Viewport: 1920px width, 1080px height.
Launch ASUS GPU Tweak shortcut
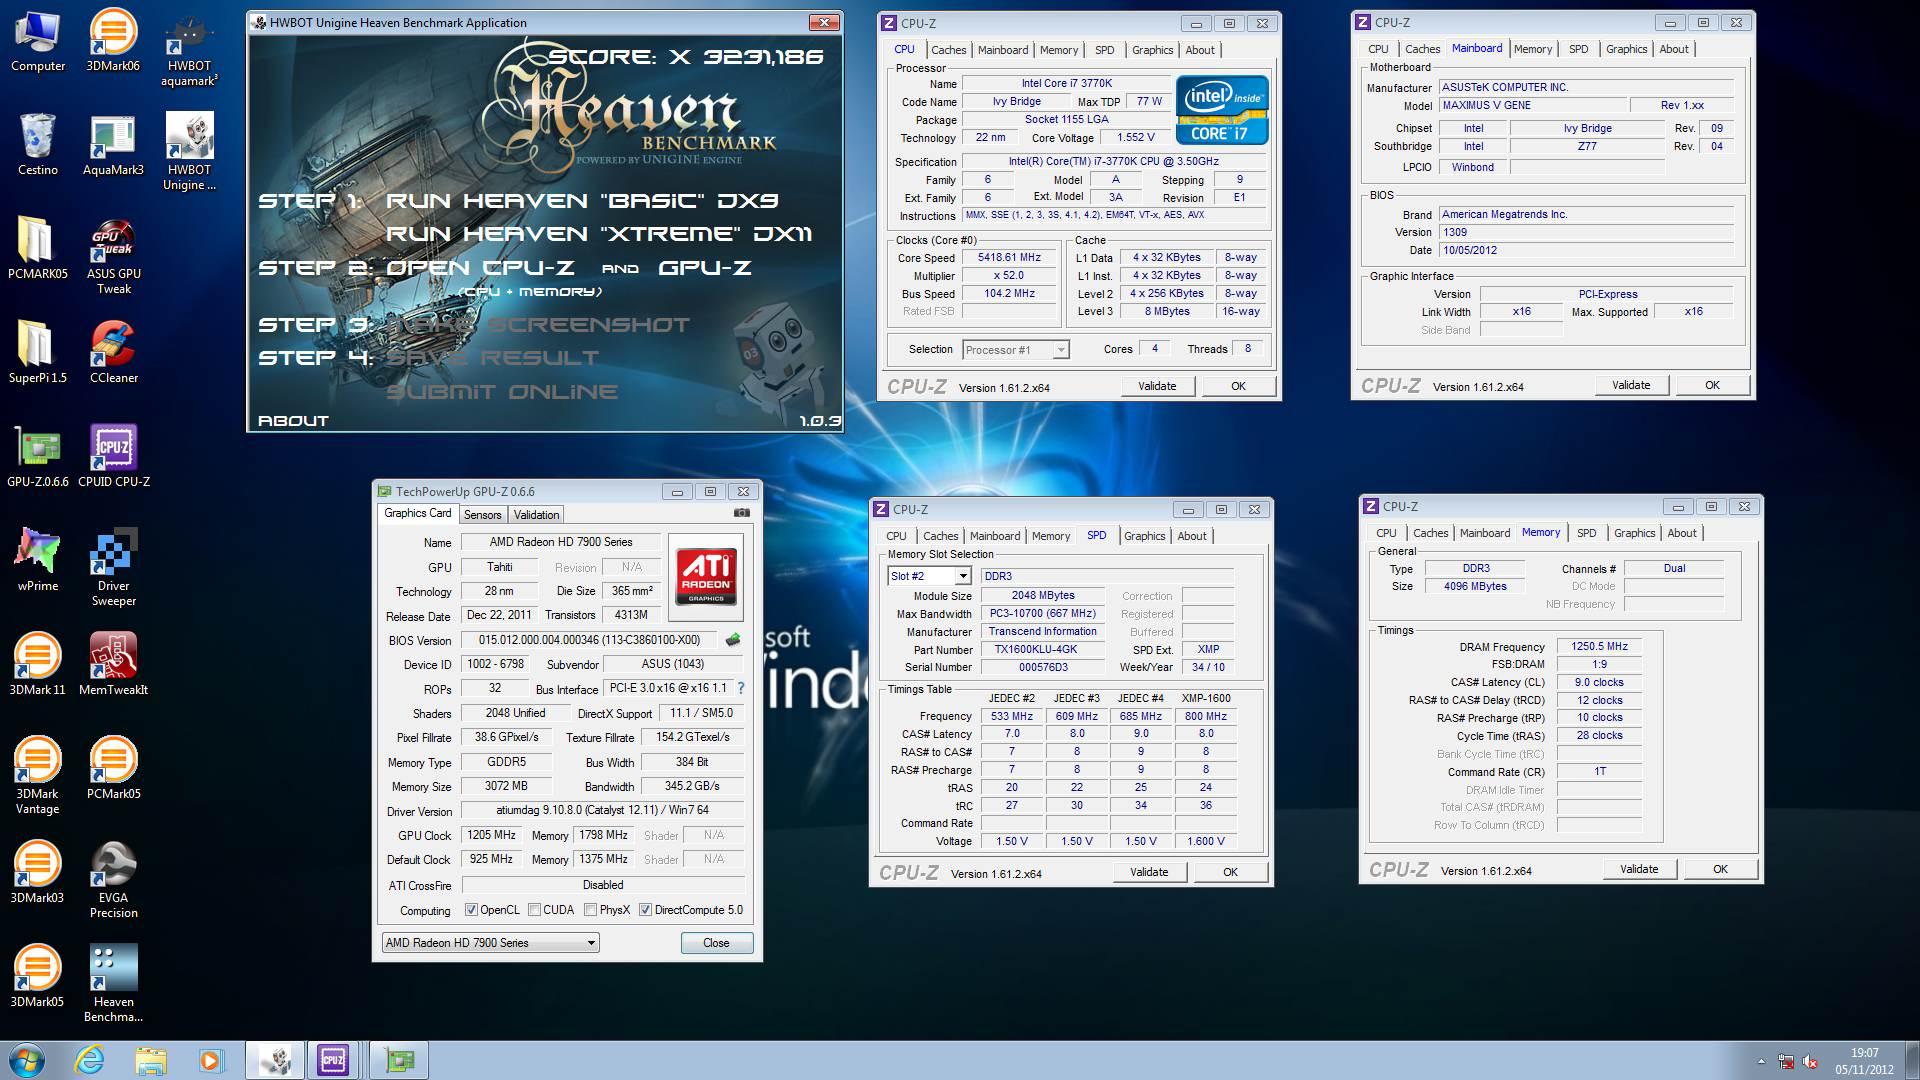pos(113,256)
